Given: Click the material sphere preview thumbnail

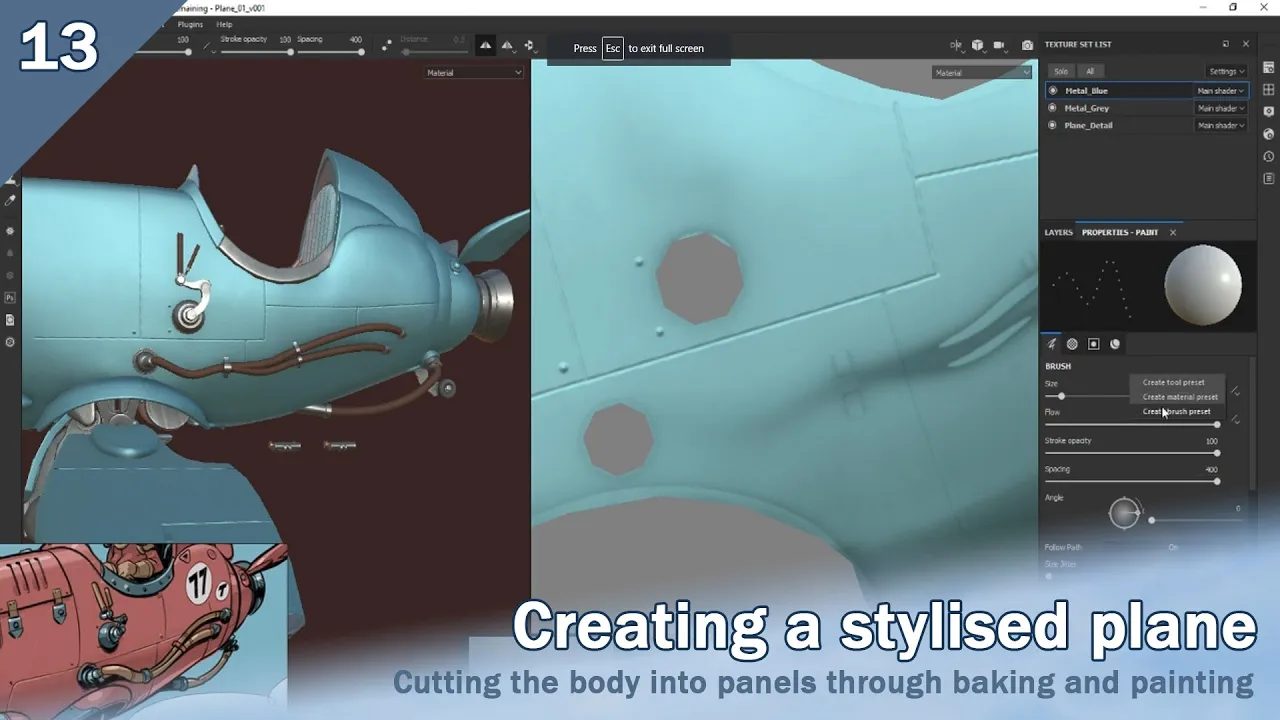Looking at the screenshot, I should click(x=1203, y=286).
